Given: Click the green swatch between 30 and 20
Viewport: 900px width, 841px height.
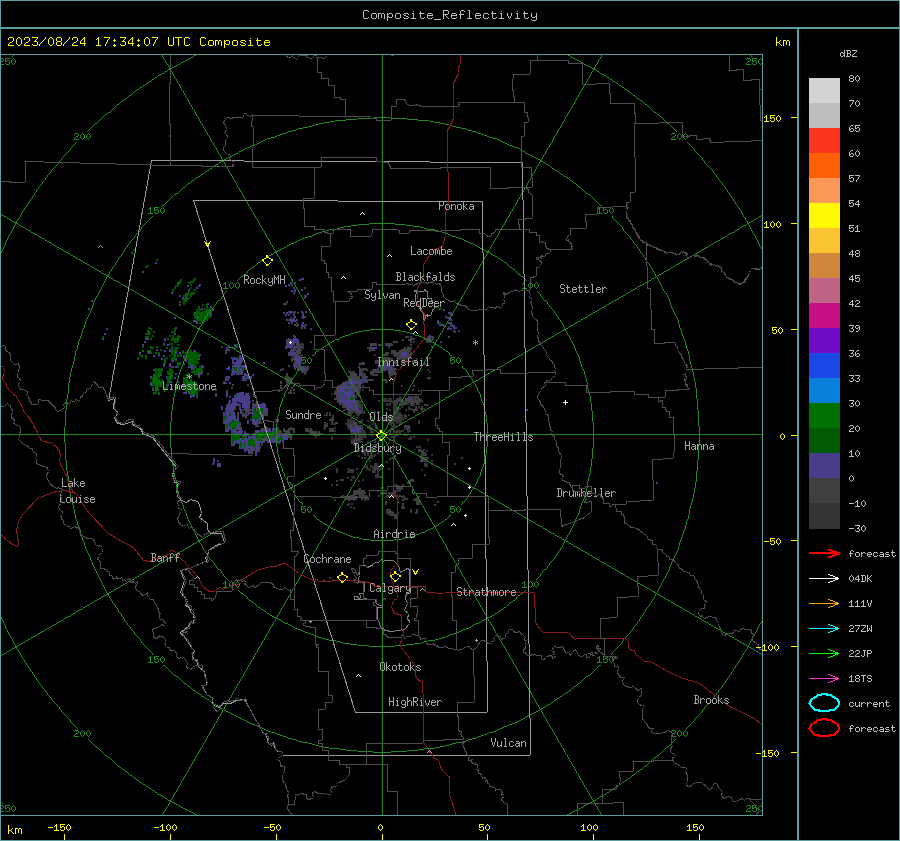Looking at the screenshot, I should coord(824,416).
